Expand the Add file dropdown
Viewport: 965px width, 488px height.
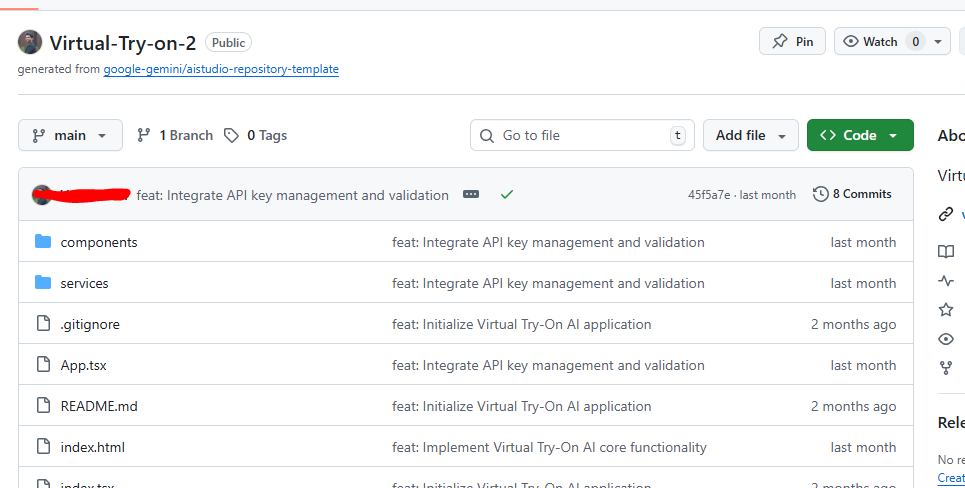pos(750,135)
